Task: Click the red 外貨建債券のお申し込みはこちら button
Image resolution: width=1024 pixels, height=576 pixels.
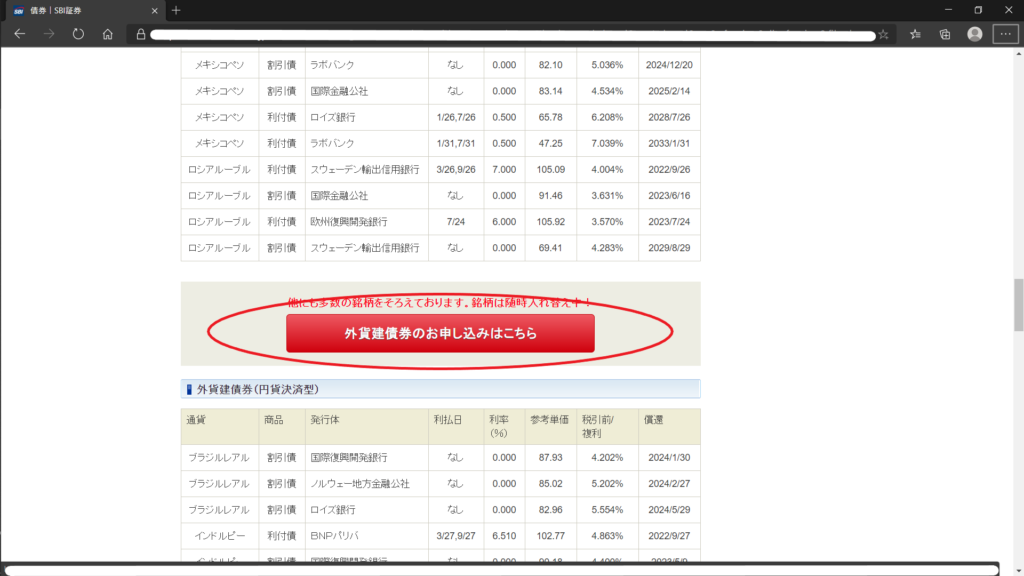Action: click(x=440, y=334)
